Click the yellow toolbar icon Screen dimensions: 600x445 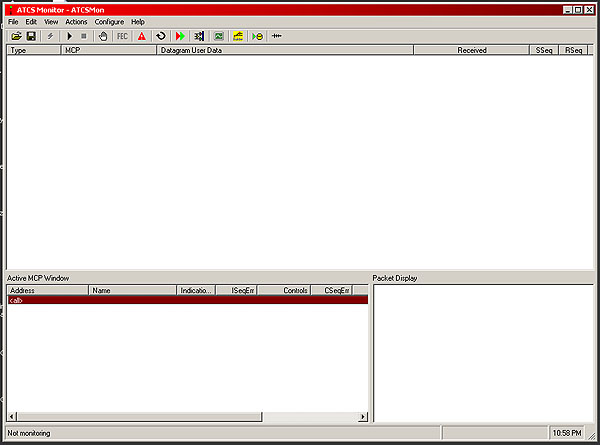(238, 36)
